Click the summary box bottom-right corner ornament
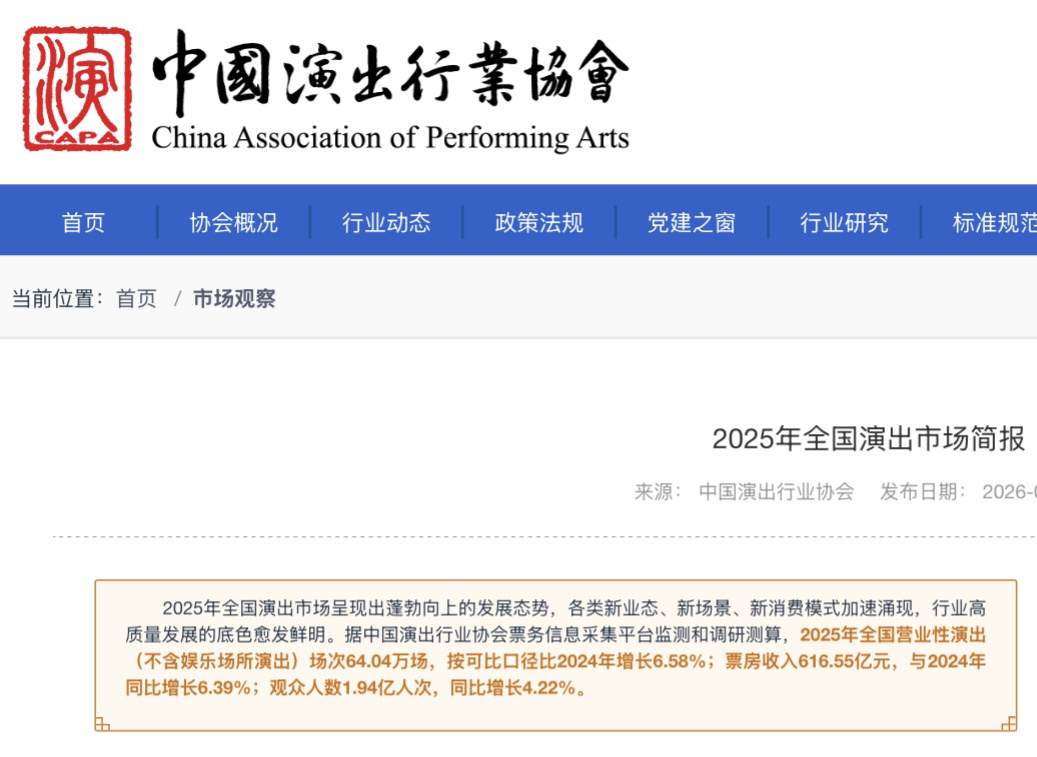The width and height of the screenshot is (1037, 757). click(1009, 723)
